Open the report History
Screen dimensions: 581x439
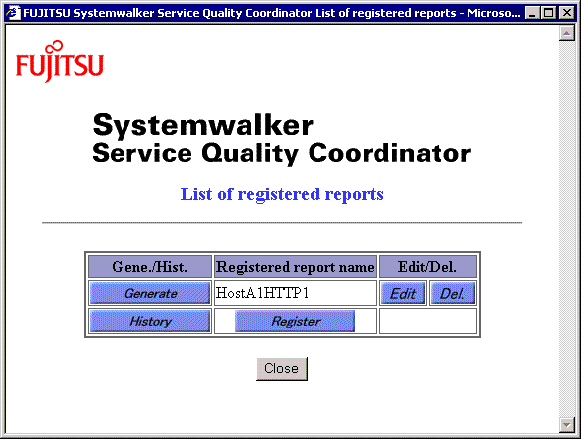(x=150, y=321)
